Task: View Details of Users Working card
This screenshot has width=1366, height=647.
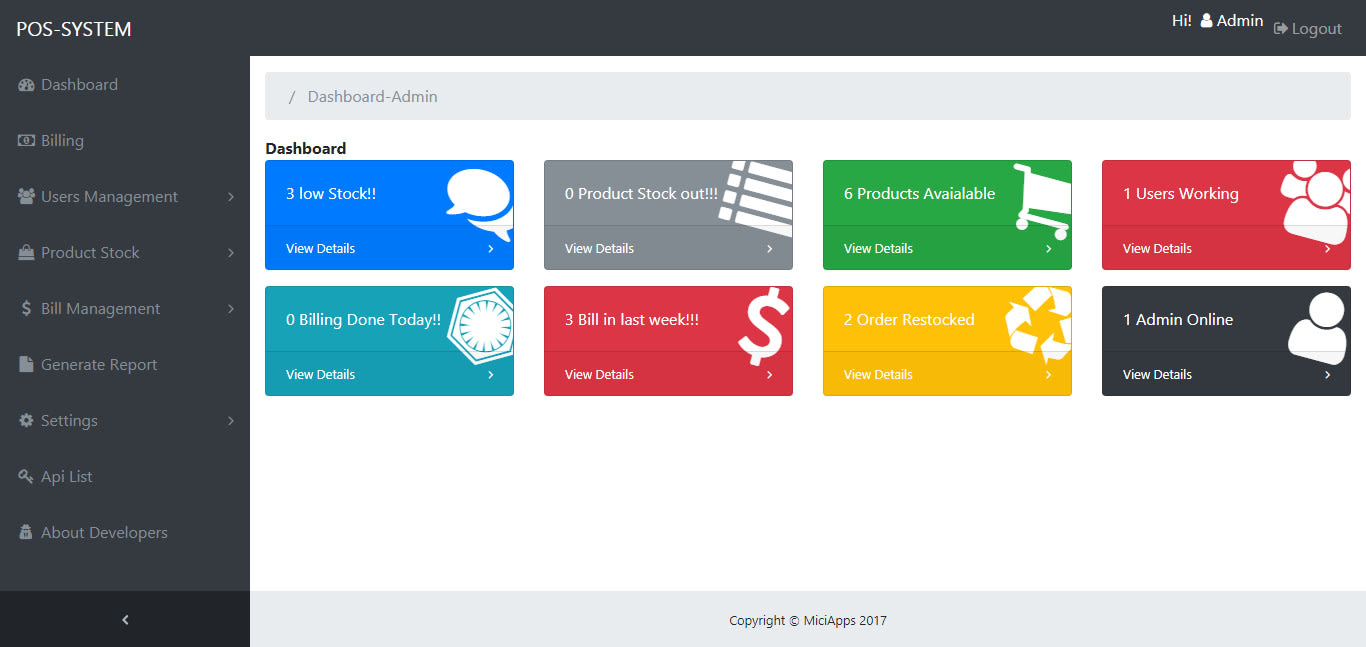Action: [x=1157, y=249]
